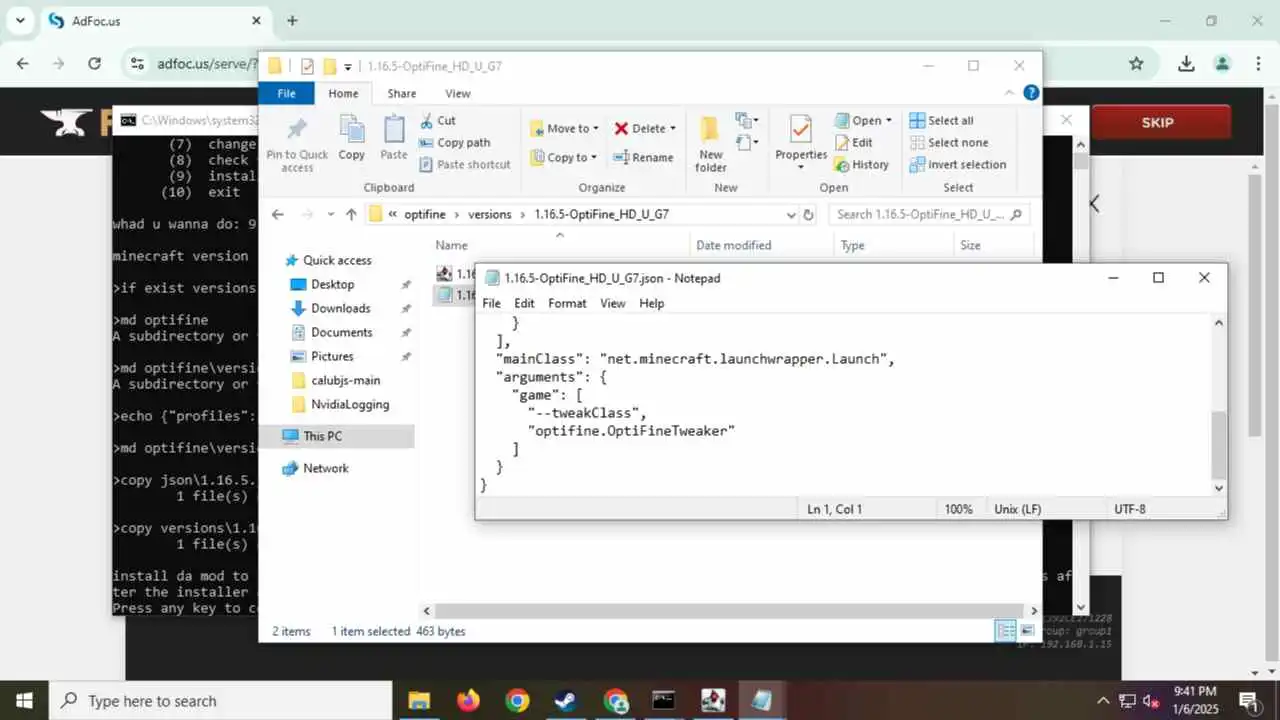Switch Explorer to details view icon
Image resolution: width=1280 pixels, height=720 pixels.
1005,630
